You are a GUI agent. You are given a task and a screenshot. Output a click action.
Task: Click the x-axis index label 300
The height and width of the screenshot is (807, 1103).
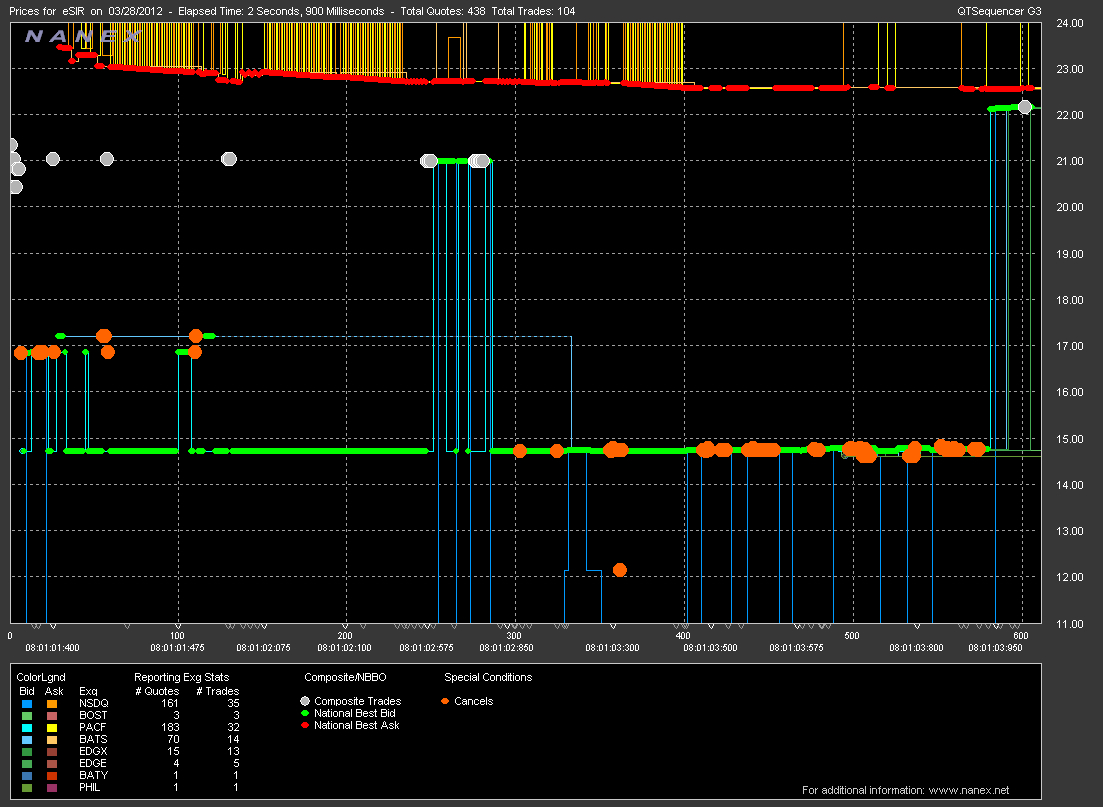pos(514,635)
